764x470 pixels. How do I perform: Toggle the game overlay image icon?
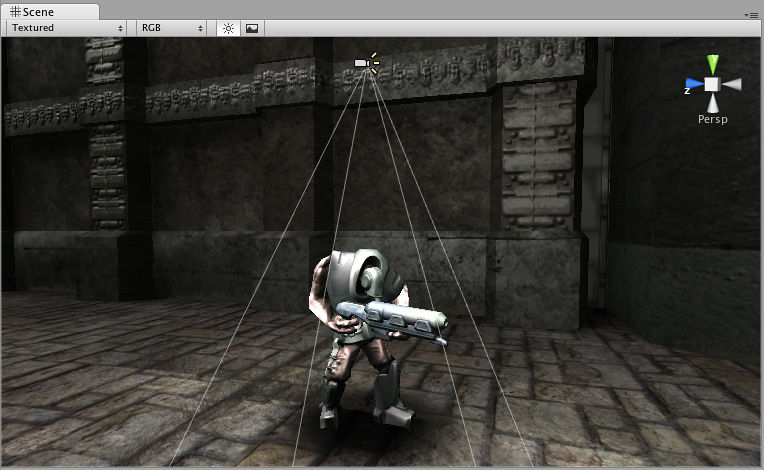tap(252, 28)
